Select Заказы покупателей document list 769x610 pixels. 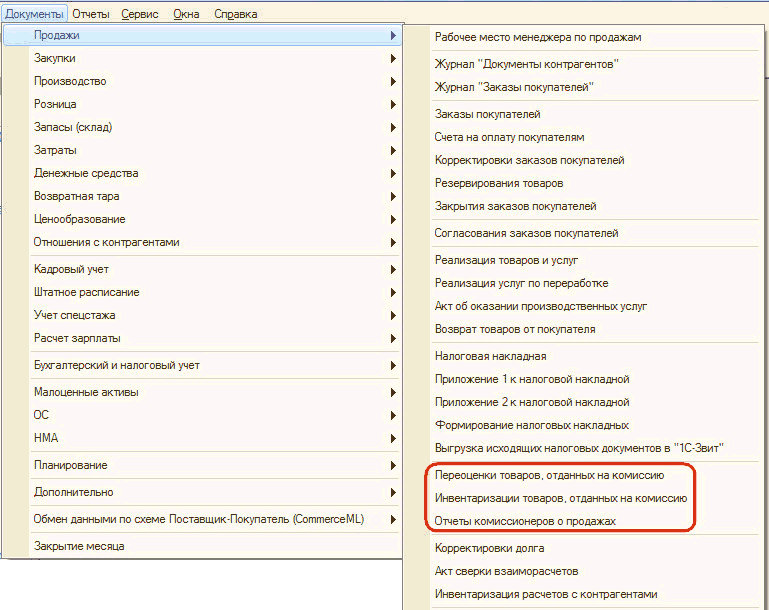coord(488,115)
